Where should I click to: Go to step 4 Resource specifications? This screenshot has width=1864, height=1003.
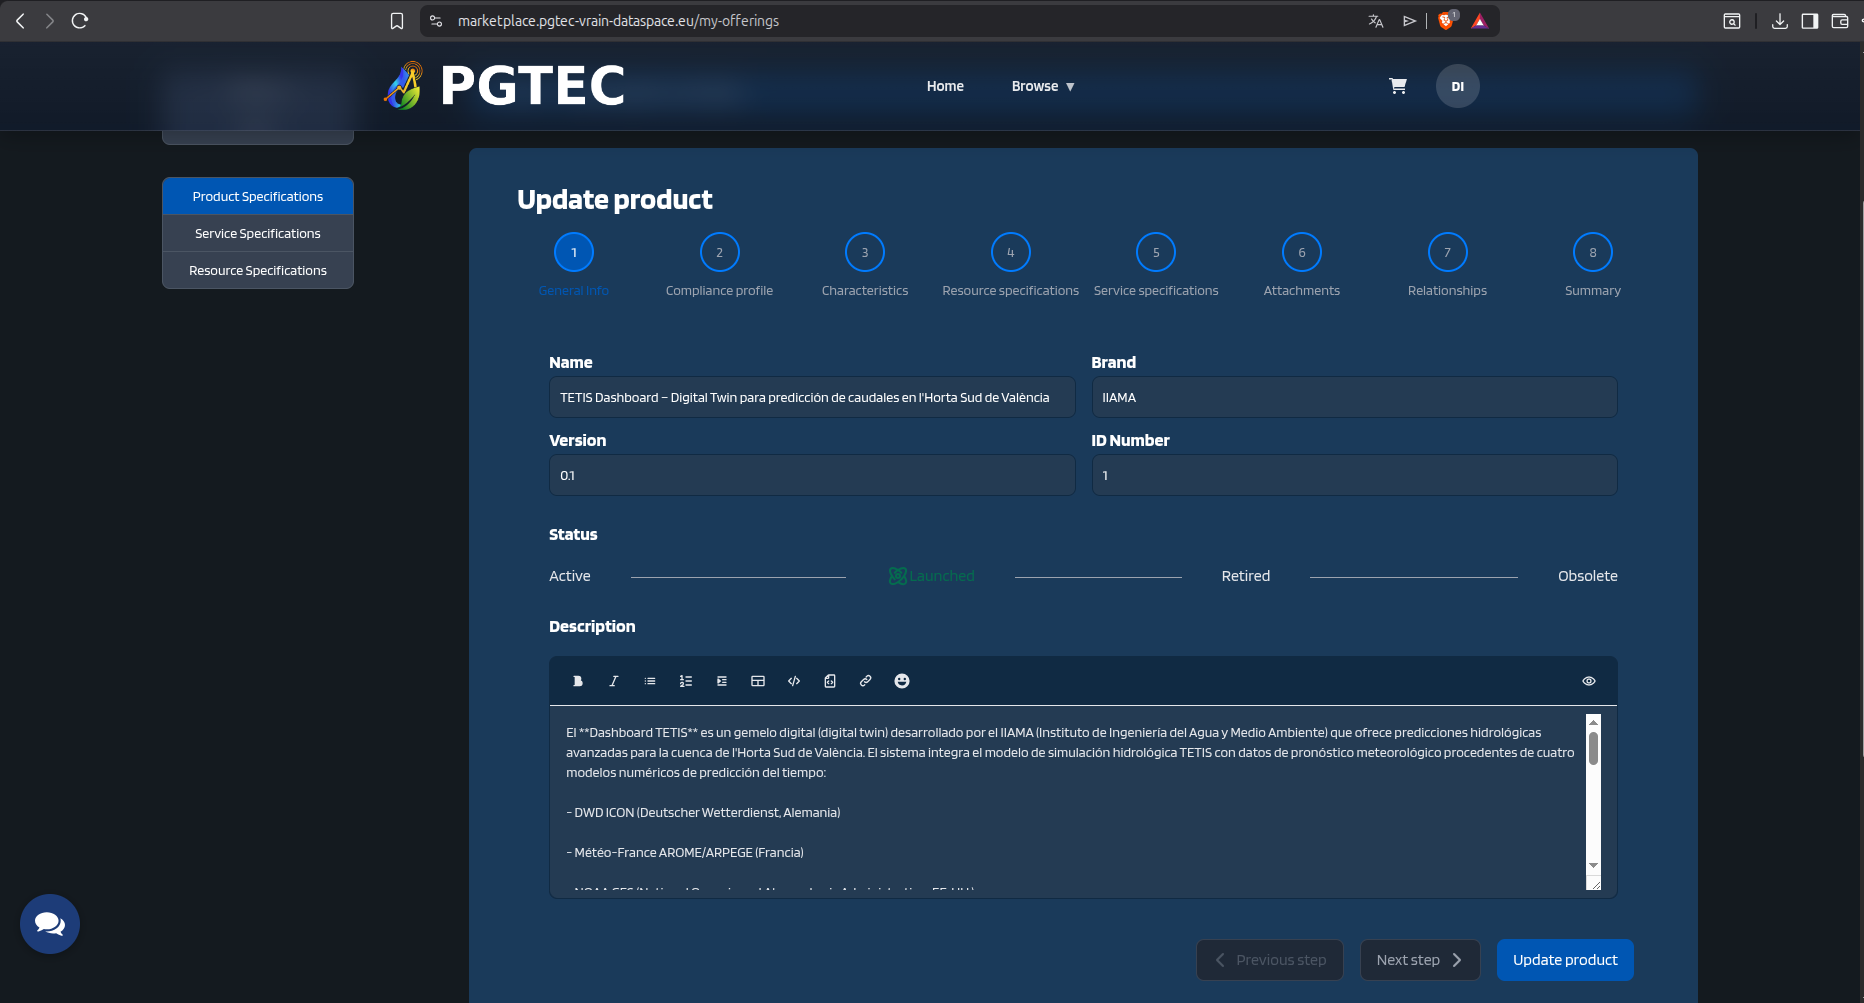(1011, 252)
